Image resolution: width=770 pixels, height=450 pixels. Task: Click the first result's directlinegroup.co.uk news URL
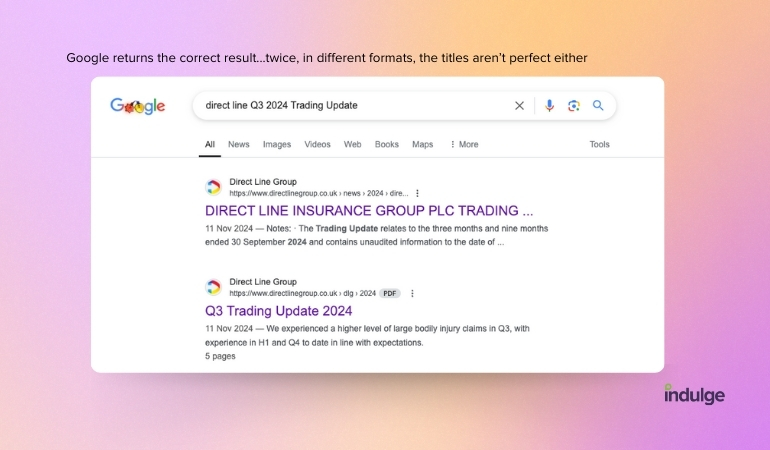pyautogui.click(x=319, y=194)
